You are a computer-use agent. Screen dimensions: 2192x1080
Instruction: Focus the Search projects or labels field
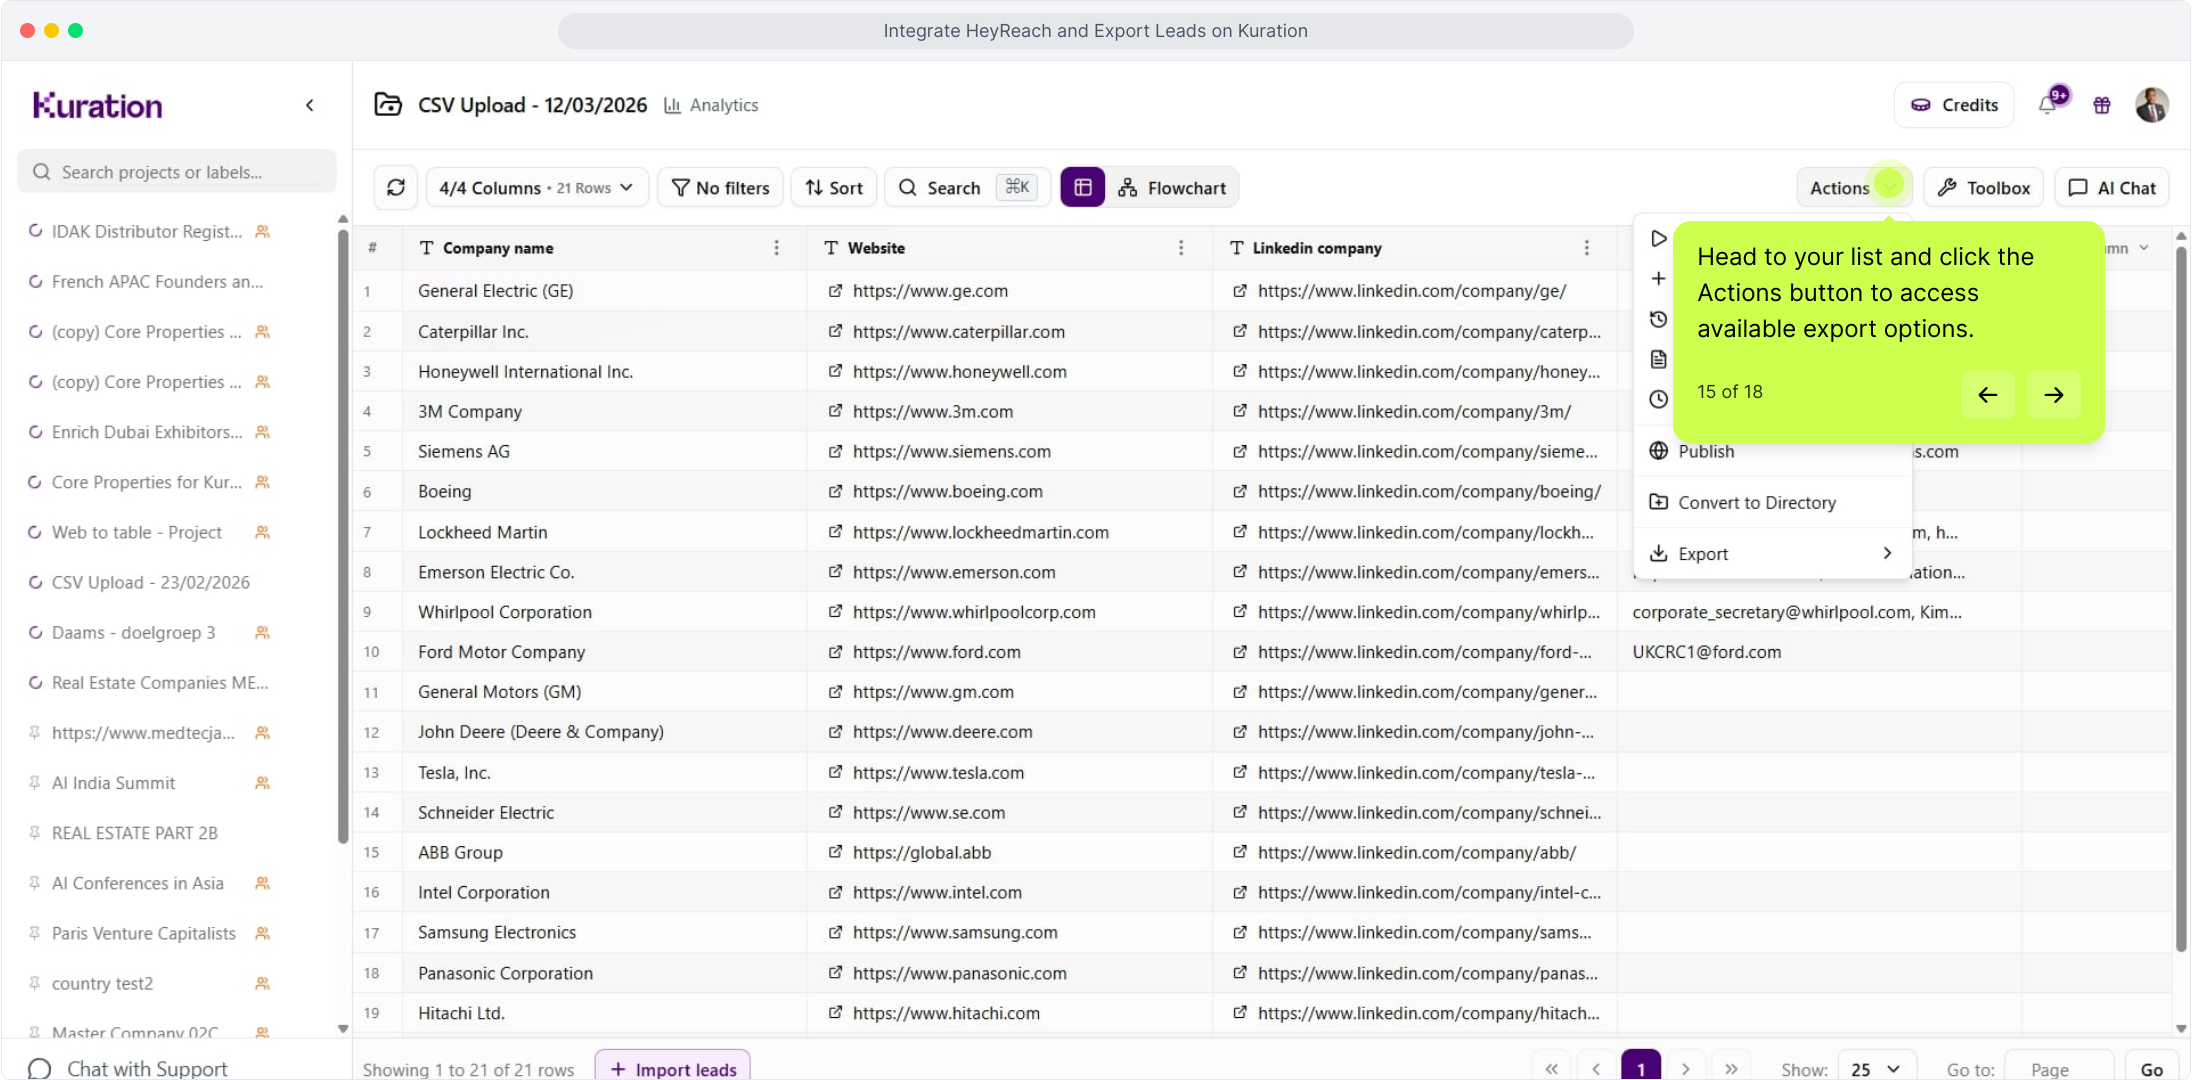[177, 172]
